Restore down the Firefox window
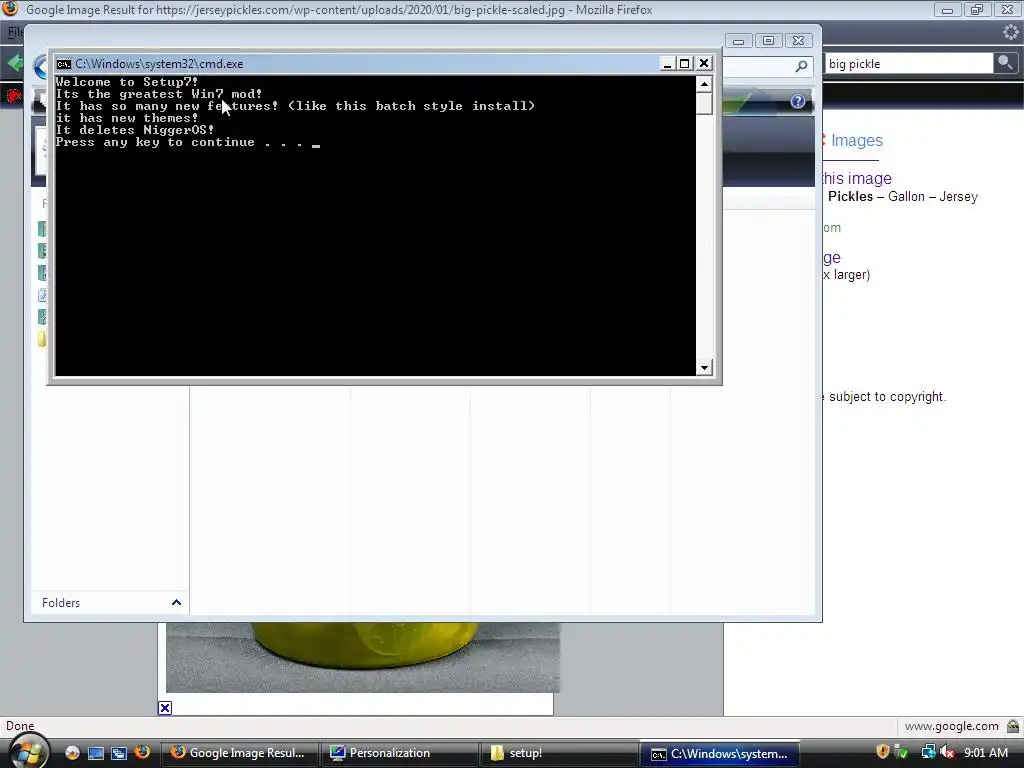The image size is (1024, 768). click(977, 9)
